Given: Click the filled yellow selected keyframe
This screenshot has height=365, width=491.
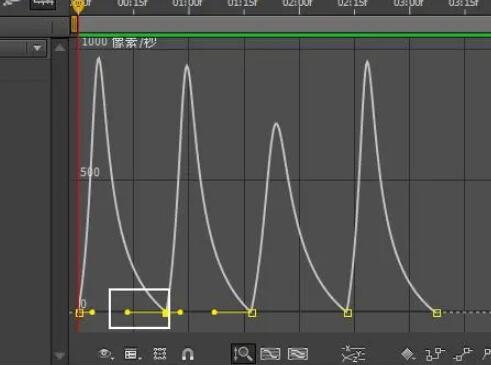Looking at the screenshot, I should pyautogui.click(x=166, y=313).
